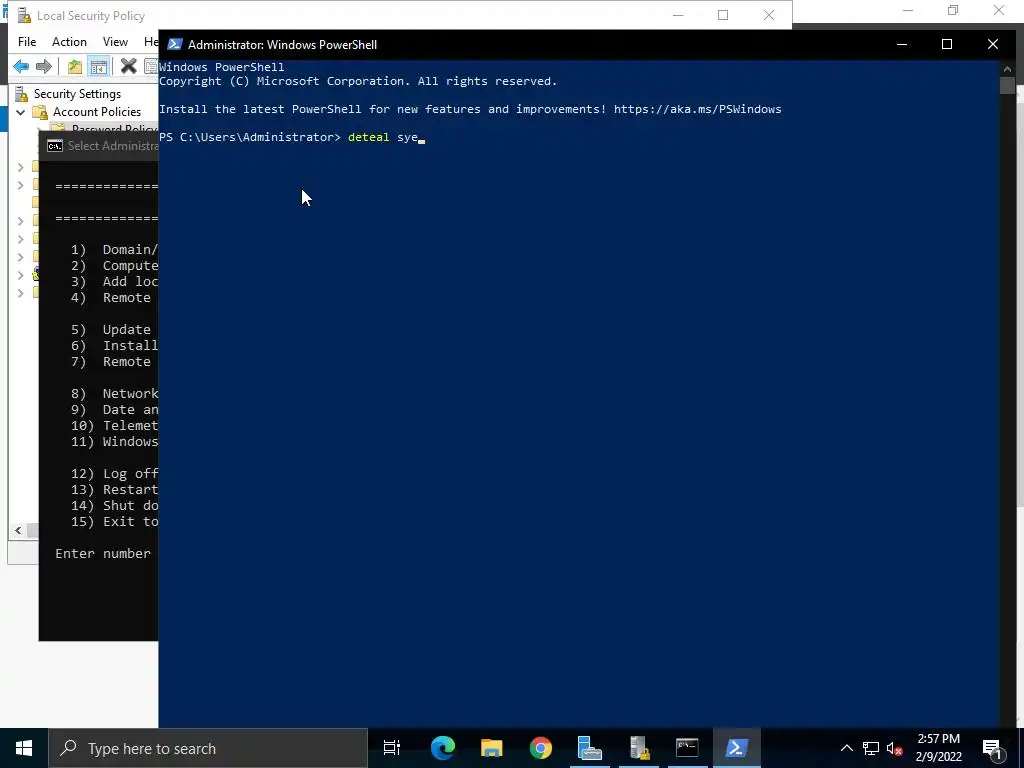Click the https://aka.ms/PSWindows URL text
The image size is (1024, 768).
697,109
